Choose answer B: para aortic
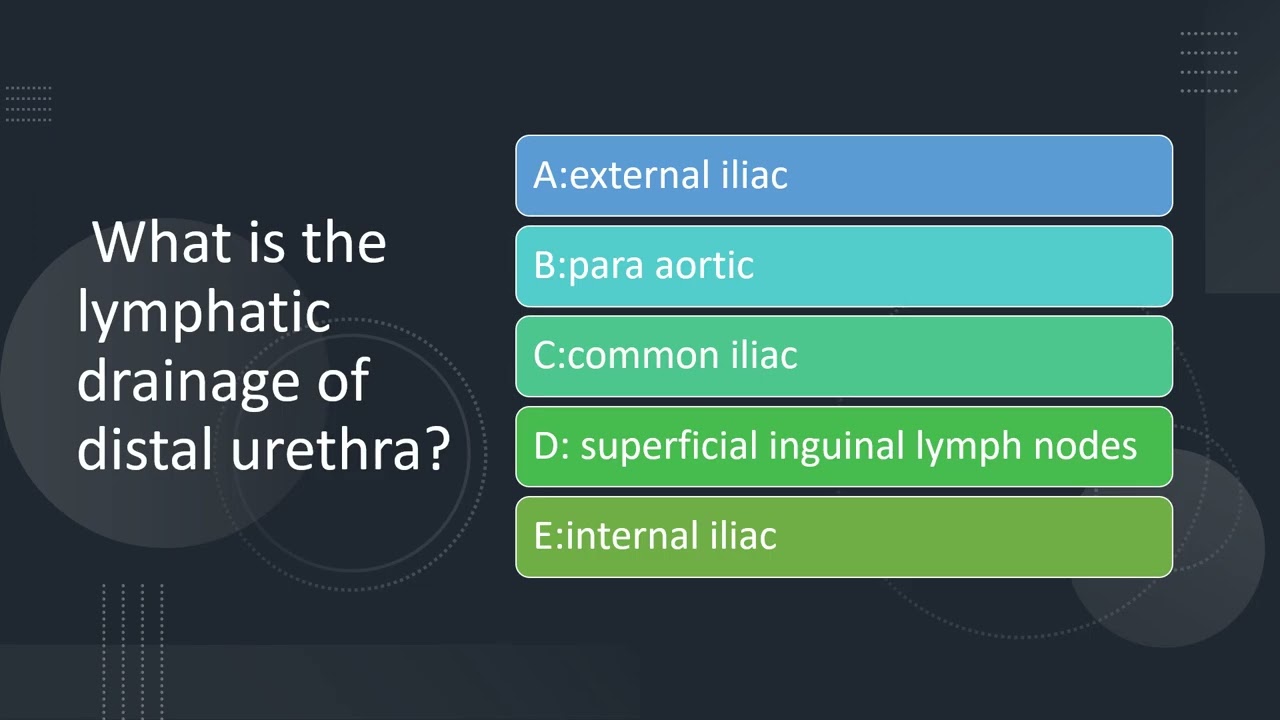Image resolution: width=1280 pixels, height=720 pixels. tap(844, 266)
